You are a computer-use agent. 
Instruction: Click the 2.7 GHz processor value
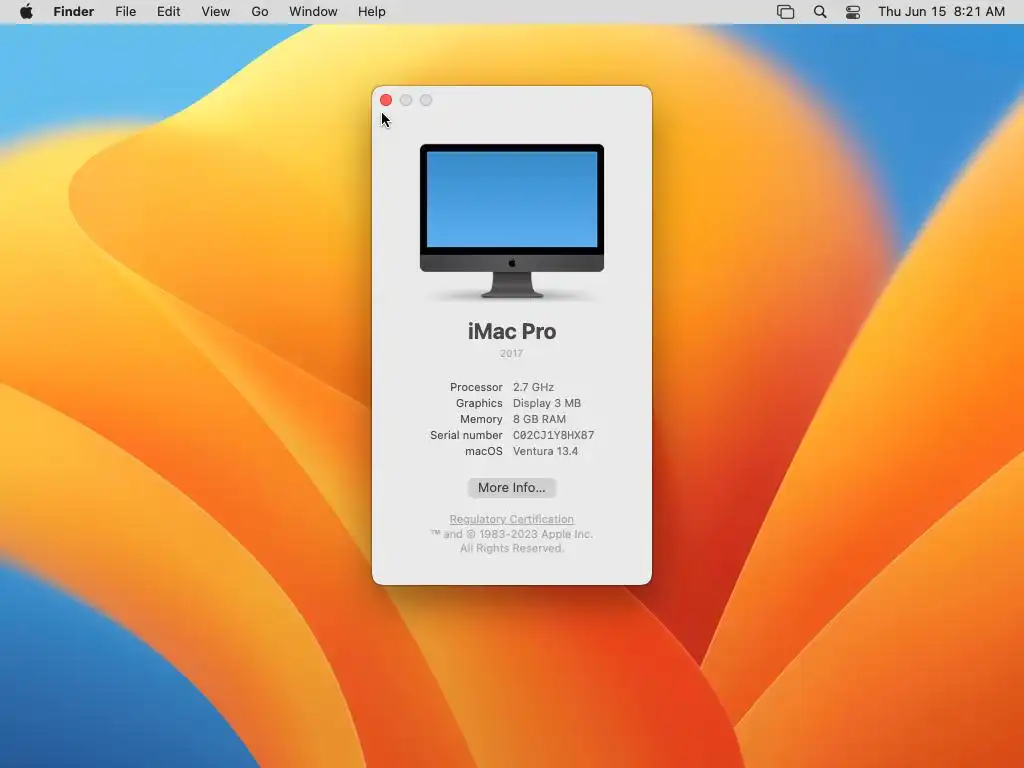[534, 387]
